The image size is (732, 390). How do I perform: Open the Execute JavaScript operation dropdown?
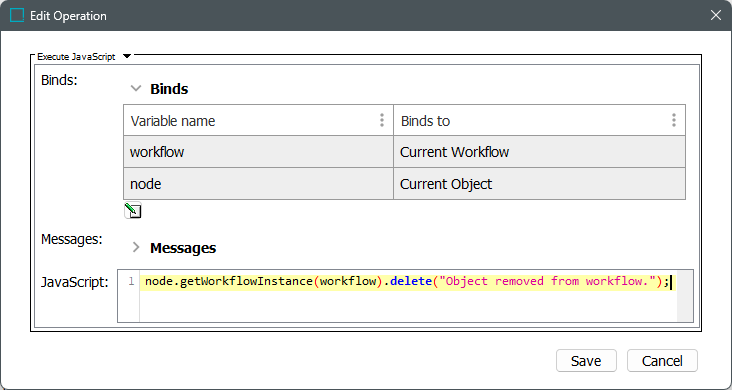pos(127,57)
